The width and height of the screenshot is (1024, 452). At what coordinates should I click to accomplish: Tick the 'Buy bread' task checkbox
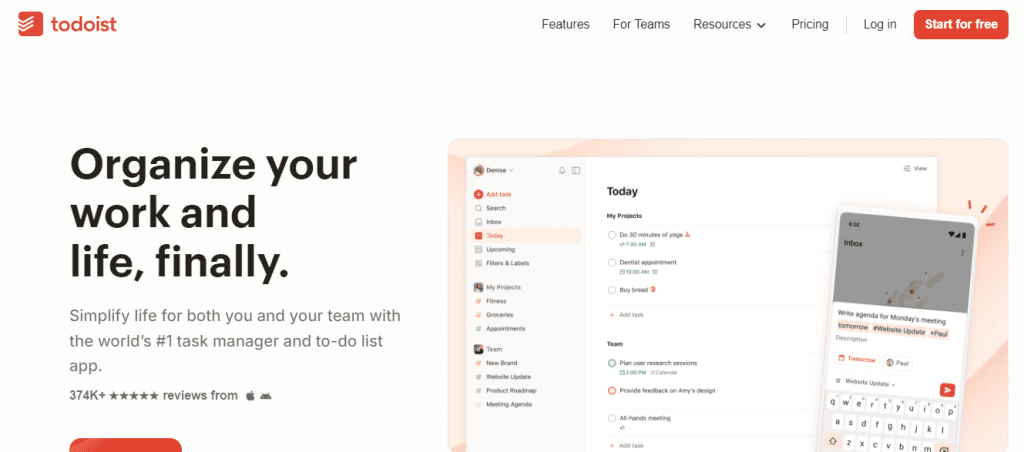[612, 290]
